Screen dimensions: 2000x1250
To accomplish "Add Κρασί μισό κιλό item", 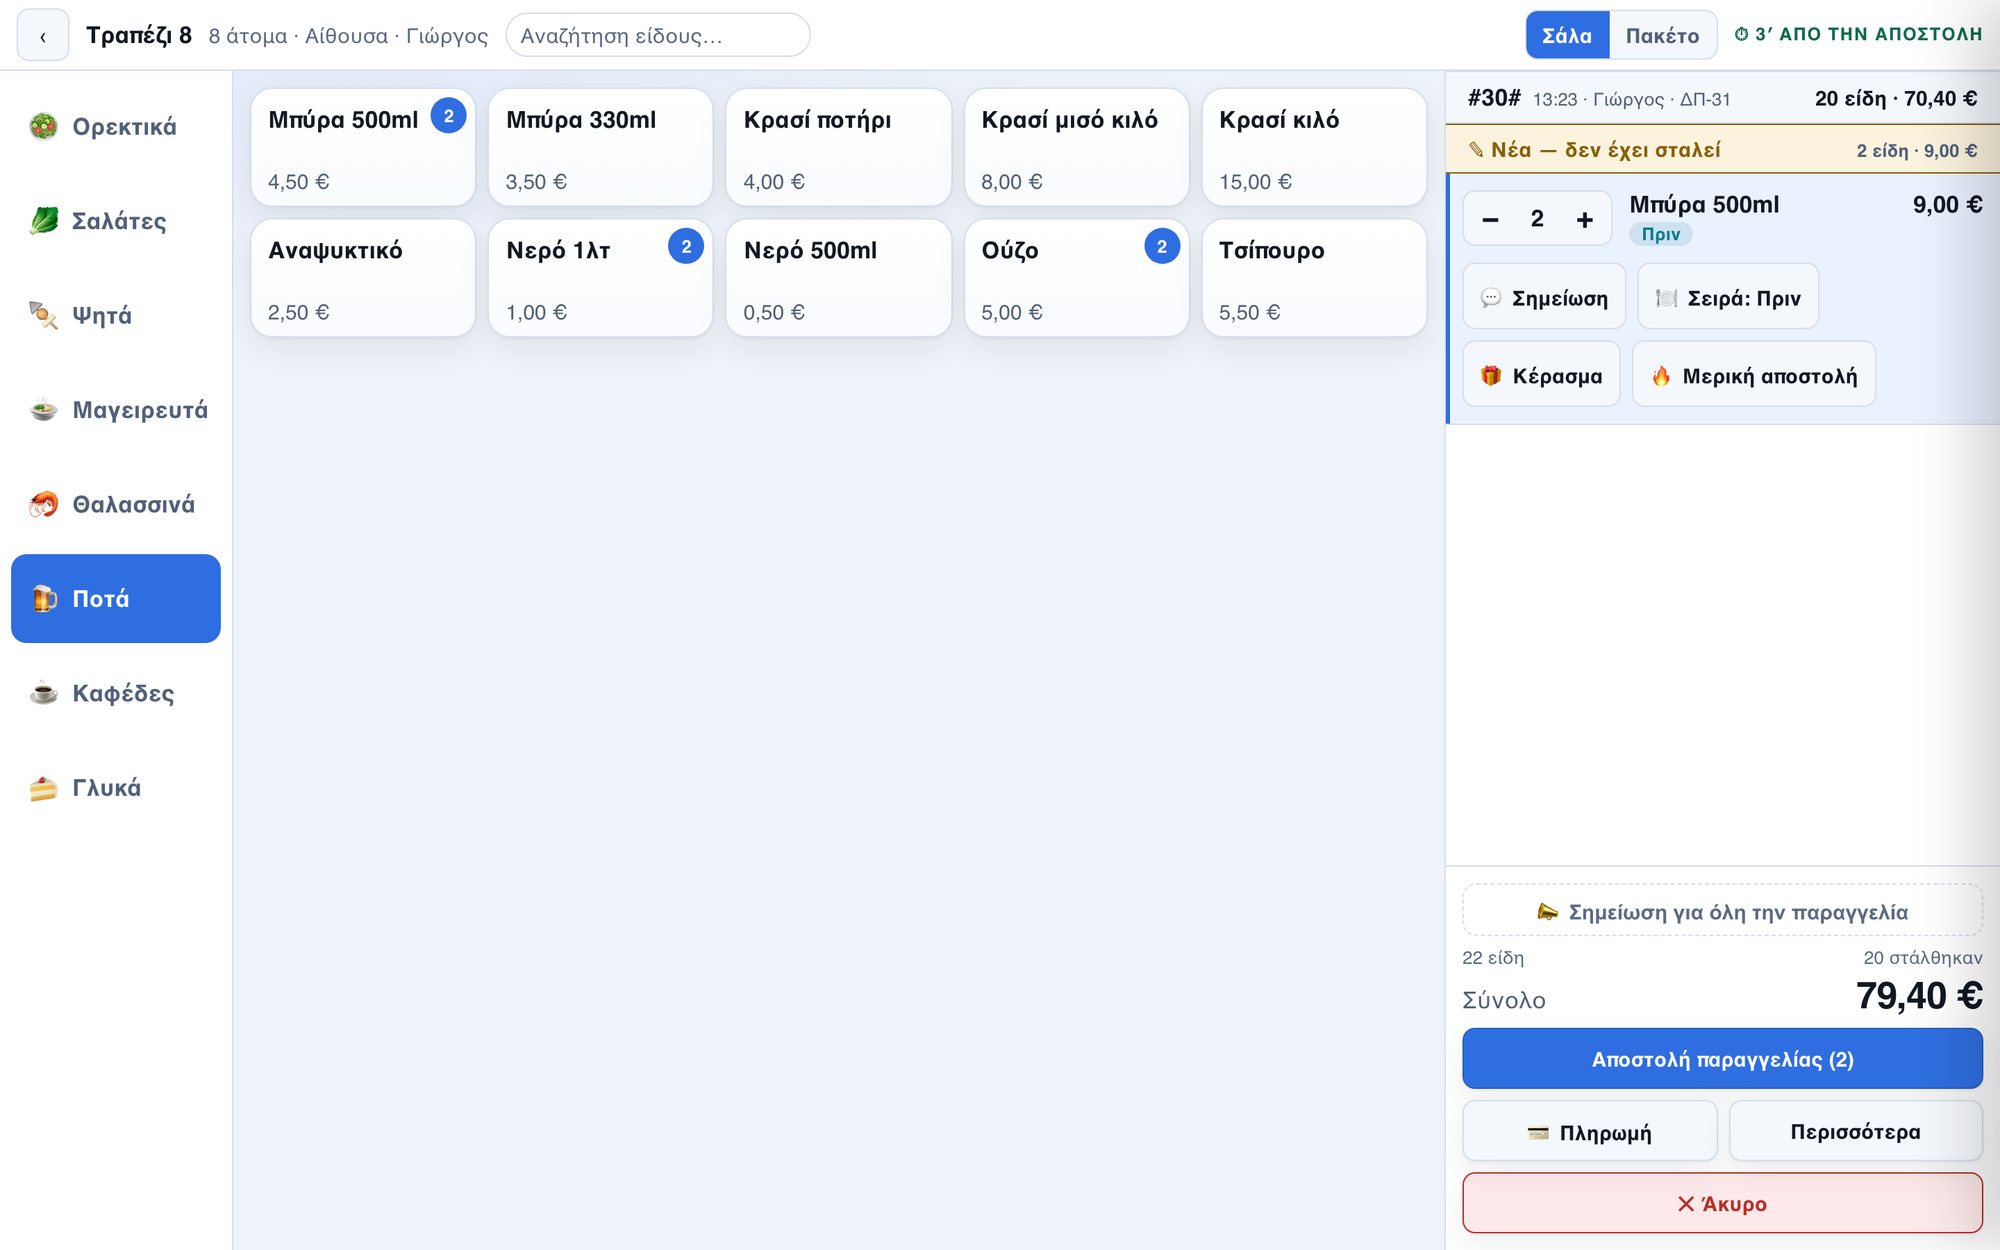I will coord(1076,148).
